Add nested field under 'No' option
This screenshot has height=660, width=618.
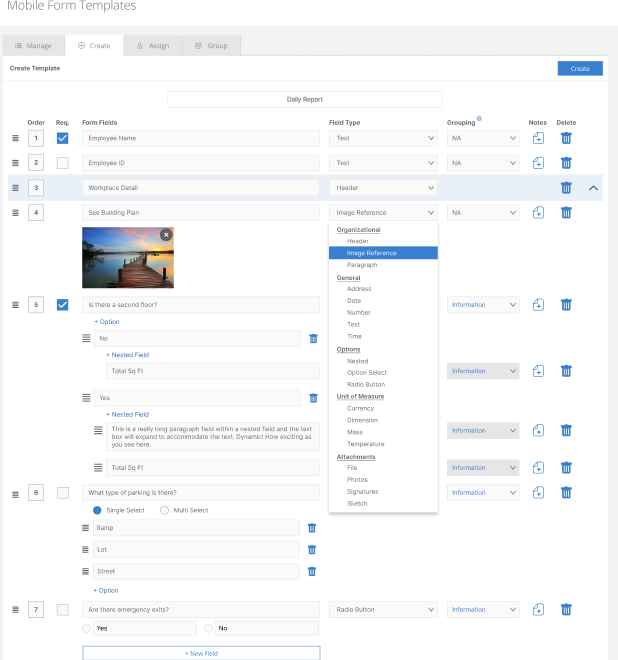tap(128, 355)
